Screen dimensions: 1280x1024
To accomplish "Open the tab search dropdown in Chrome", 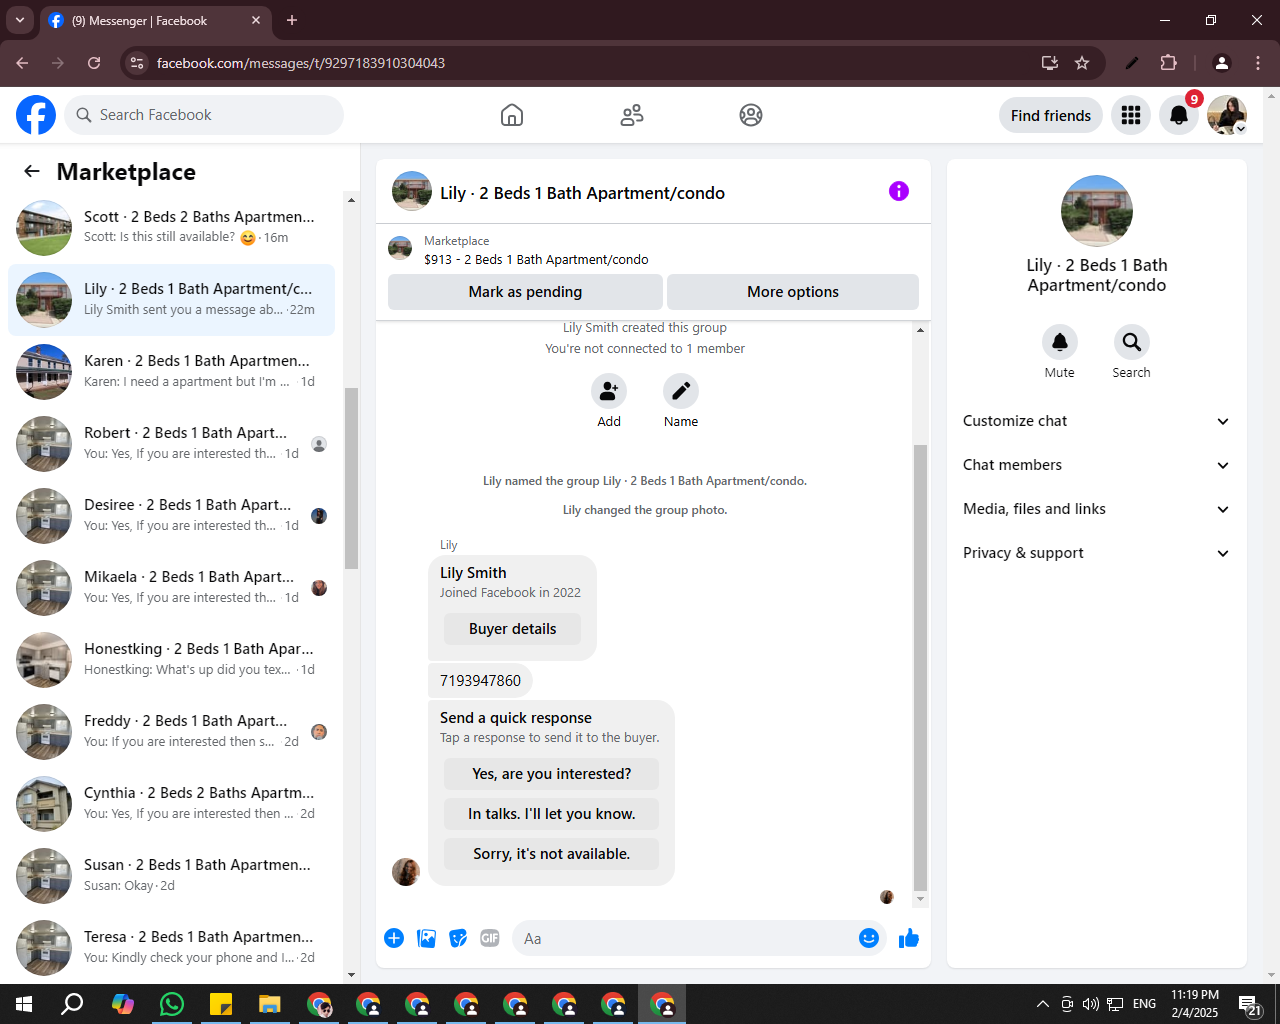I will tap(19, 20).
